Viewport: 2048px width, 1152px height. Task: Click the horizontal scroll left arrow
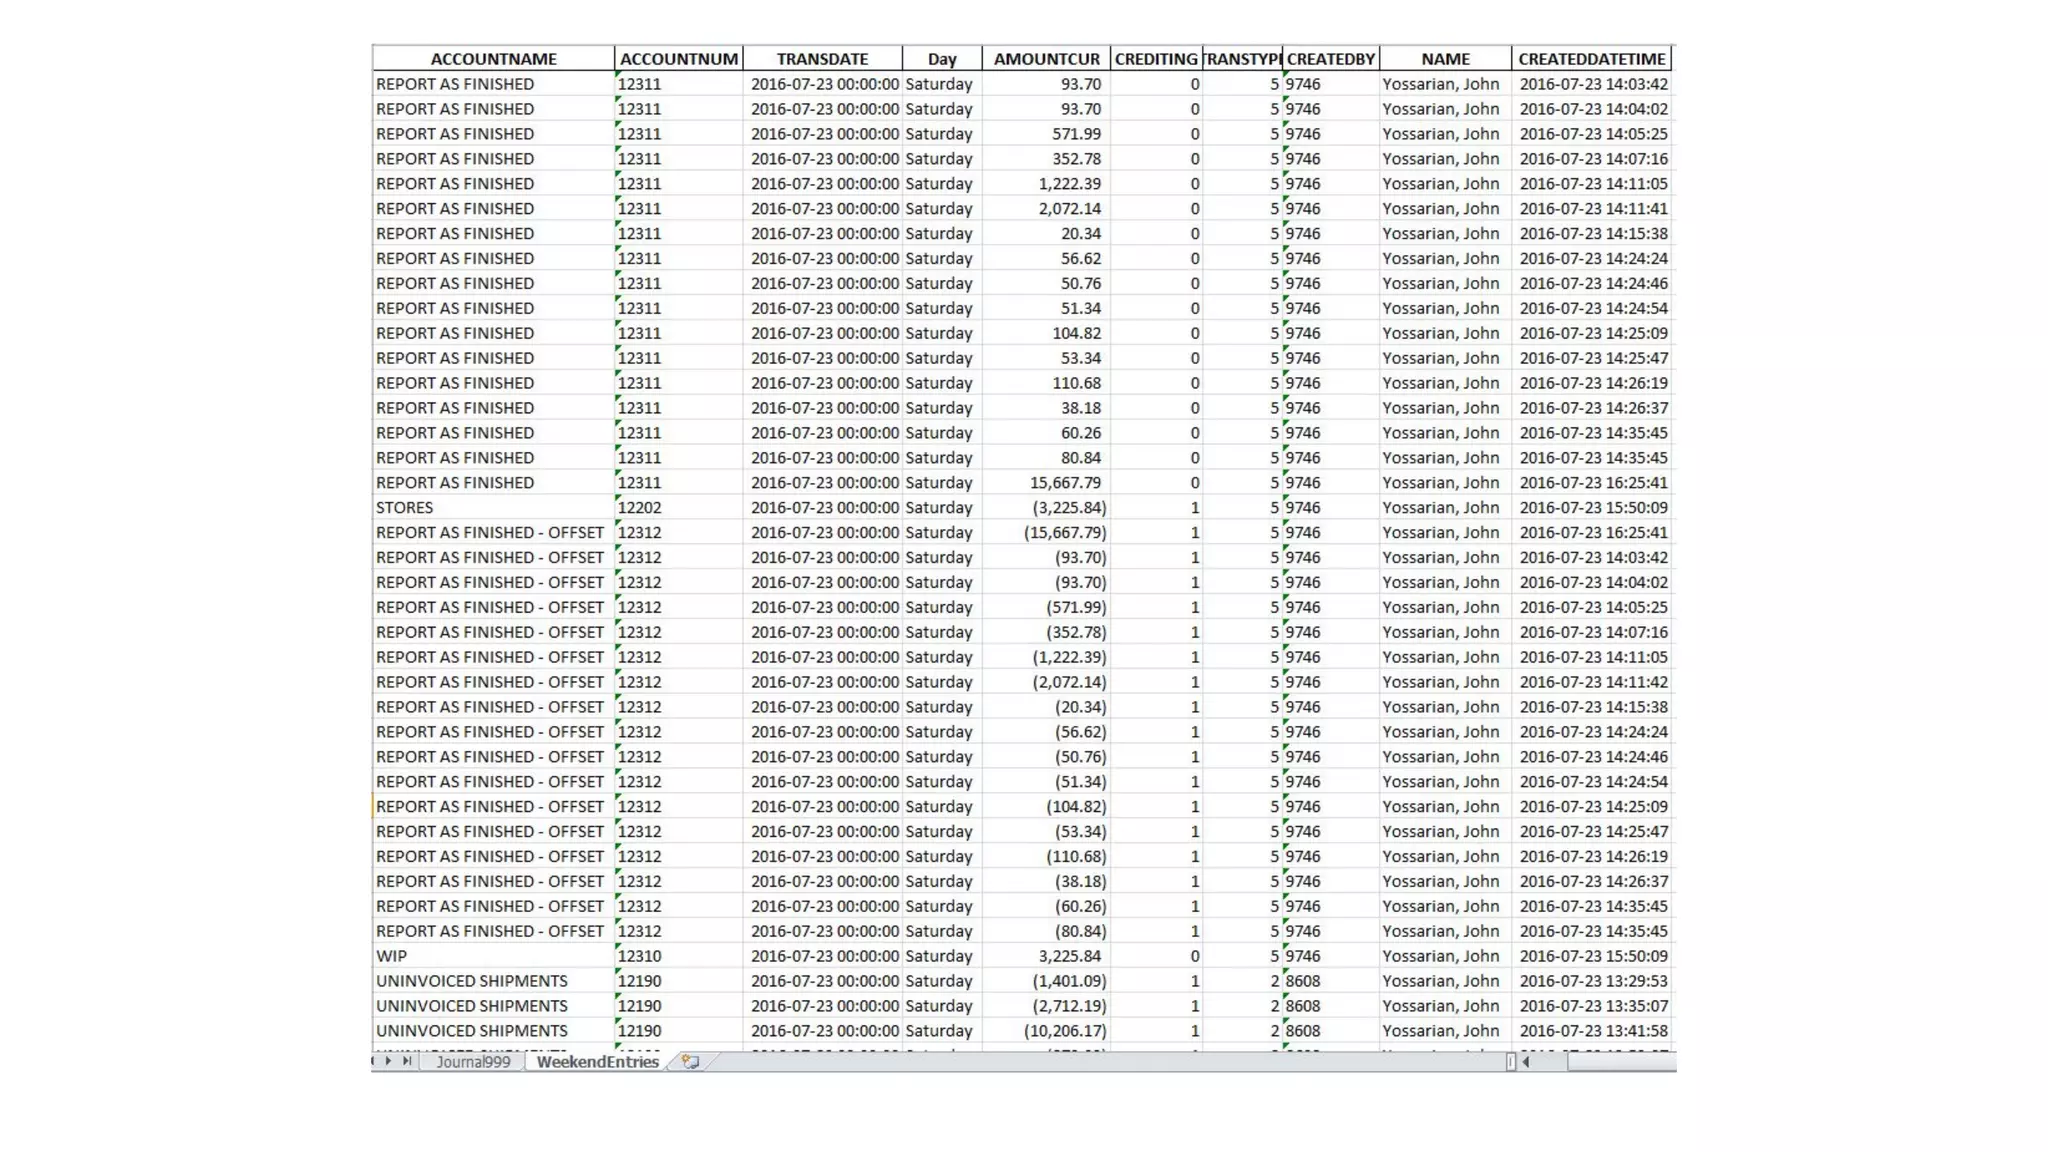(x=1526, y=1062)
